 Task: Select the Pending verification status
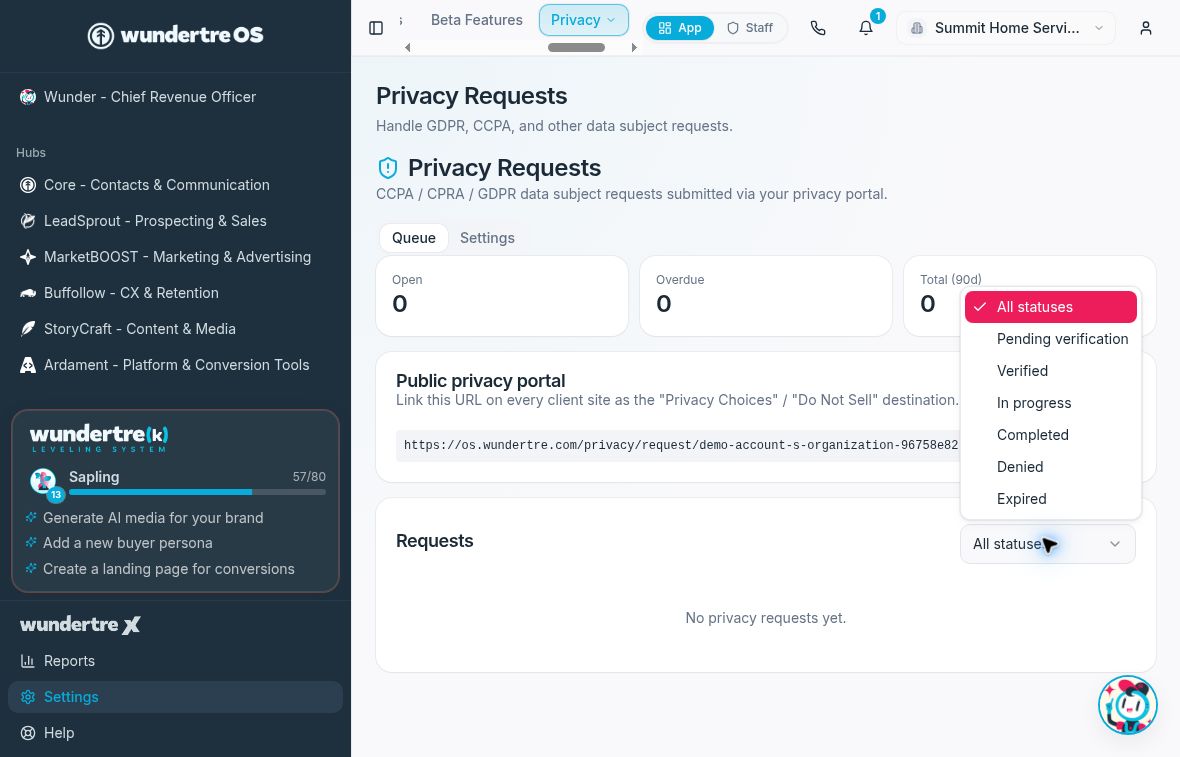(1051, 339)
